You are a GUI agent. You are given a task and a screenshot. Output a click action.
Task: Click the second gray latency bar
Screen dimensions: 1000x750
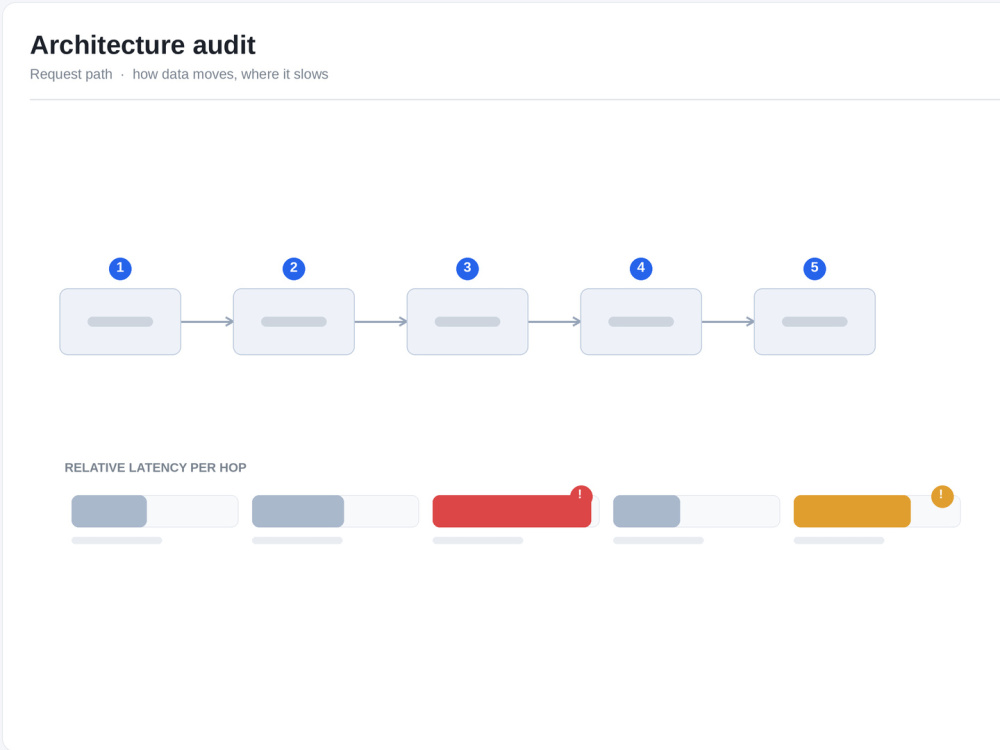pos(298,511)
